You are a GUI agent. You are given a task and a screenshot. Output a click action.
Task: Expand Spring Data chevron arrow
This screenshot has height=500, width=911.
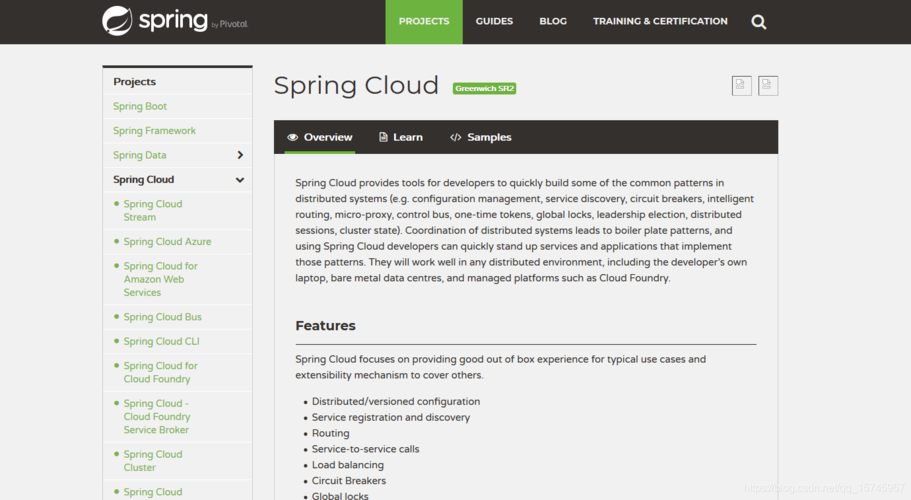(240, 155)
